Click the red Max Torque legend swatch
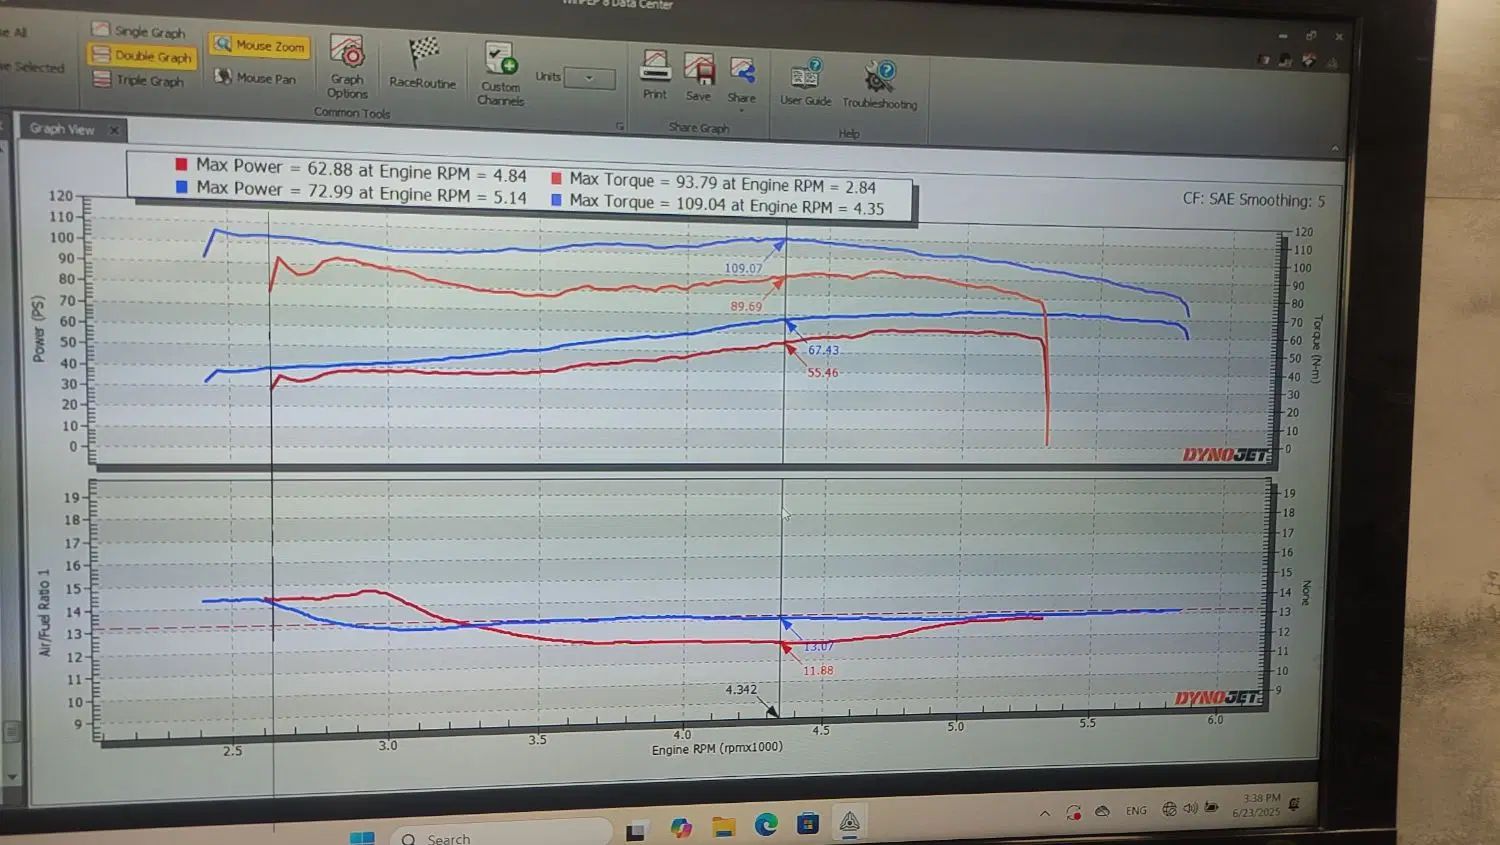 (x=556, y=178)
